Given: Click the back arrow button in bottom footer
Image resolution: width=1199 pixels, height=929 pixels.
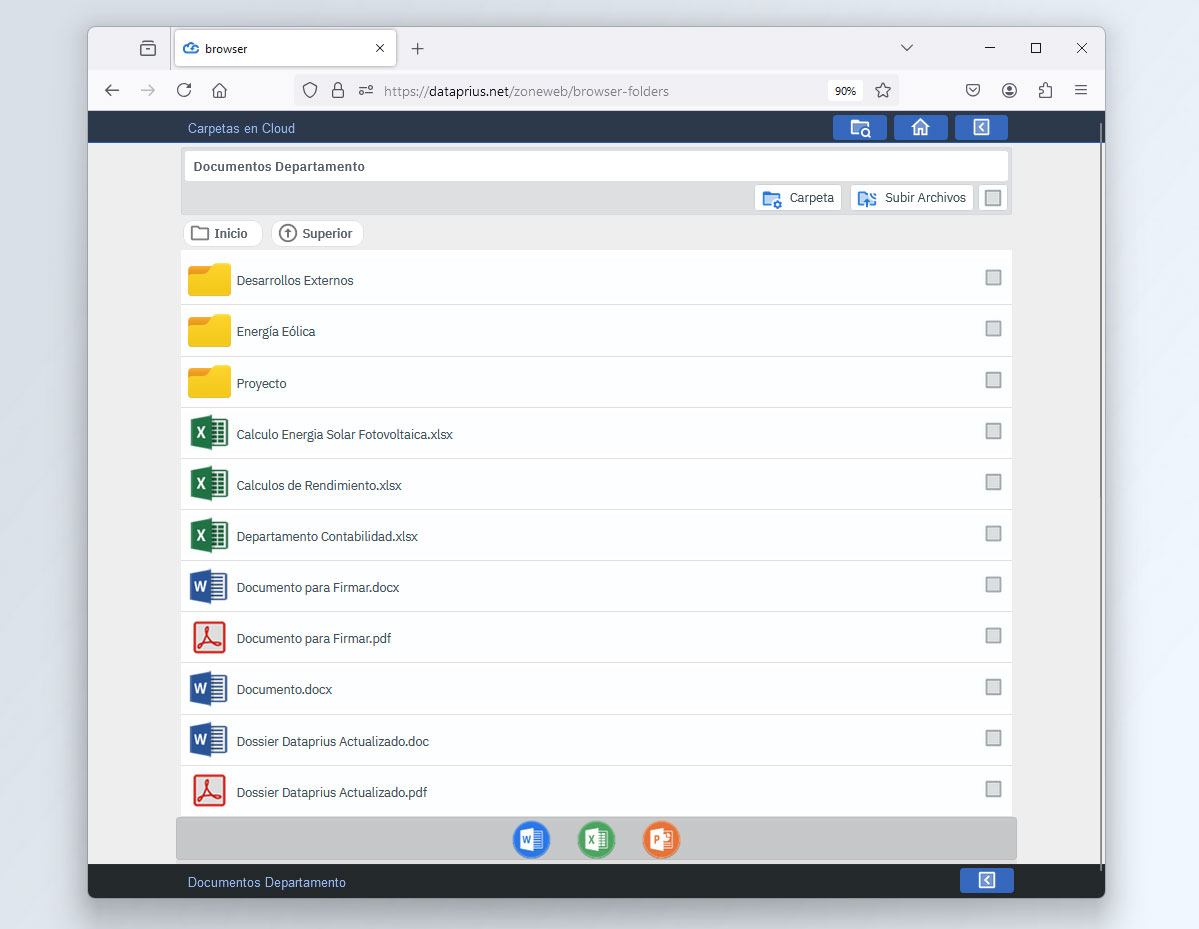Looking at the screenshot, I should 986,880.
